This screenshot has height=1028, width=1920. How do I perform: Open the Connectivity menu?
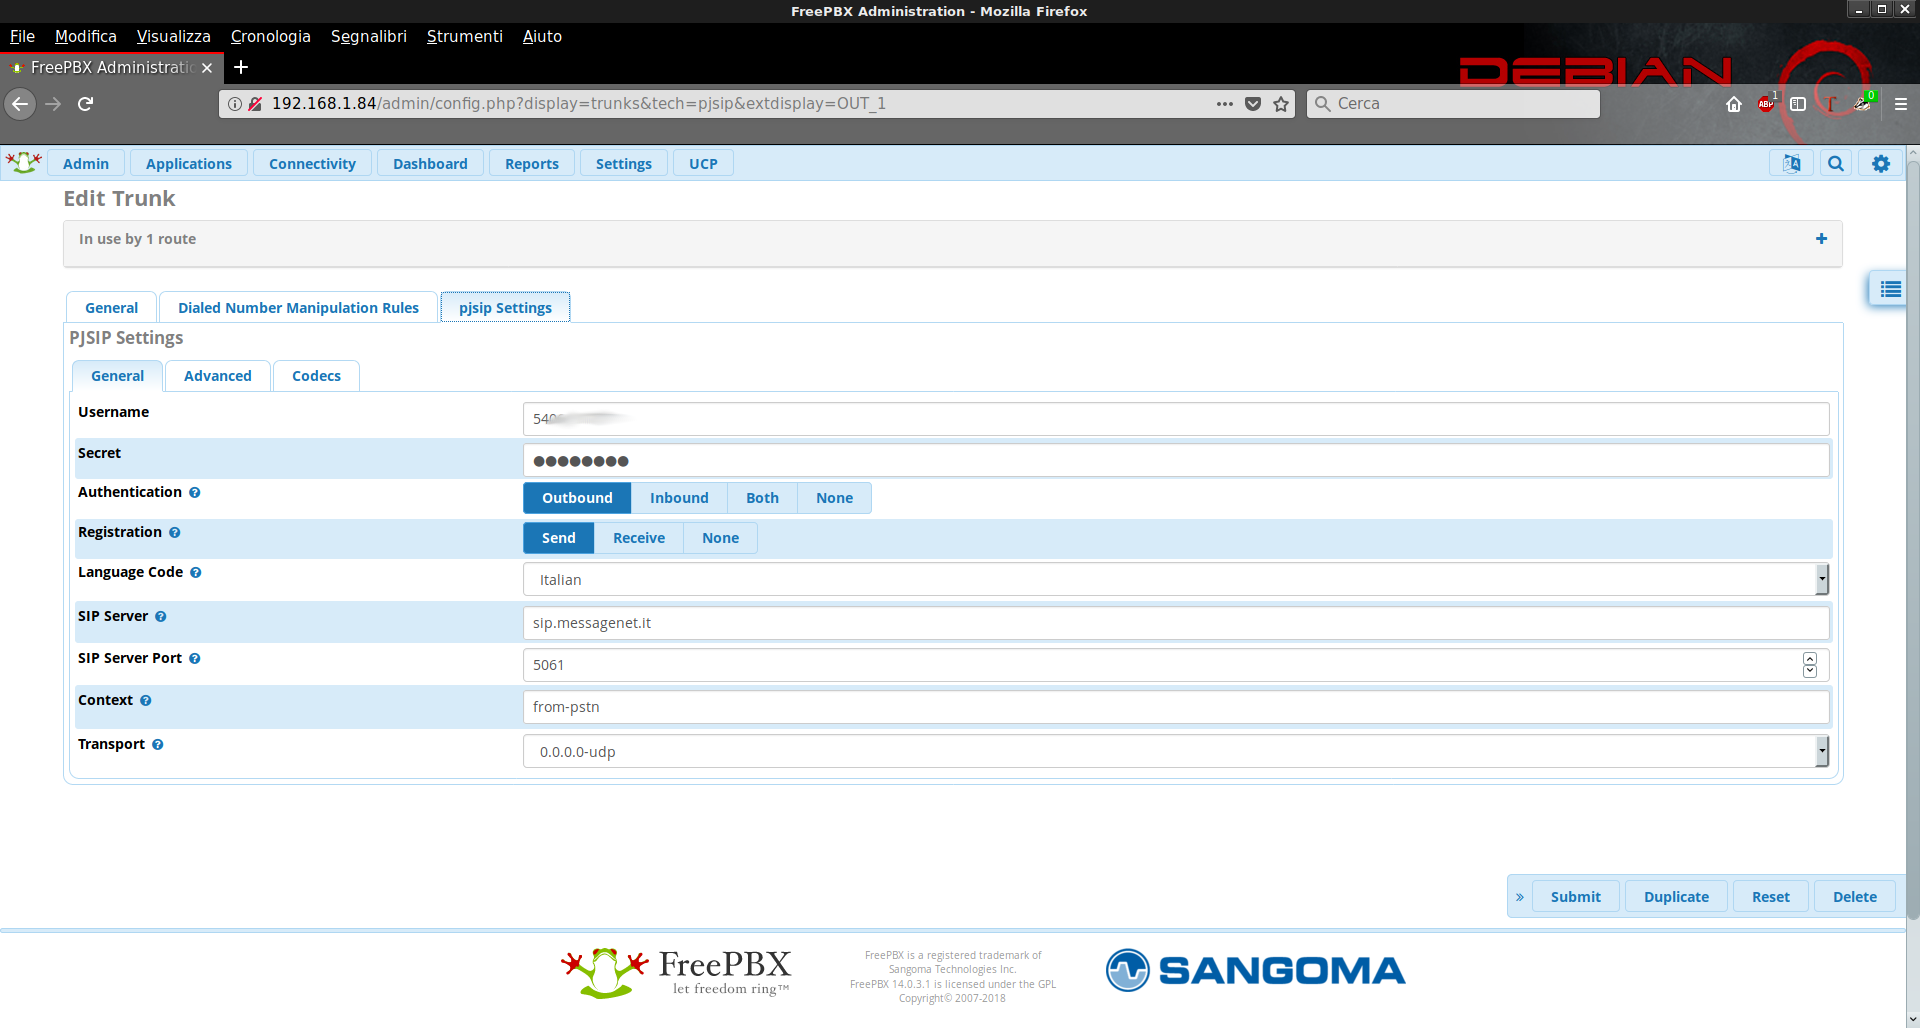point(312,164)
